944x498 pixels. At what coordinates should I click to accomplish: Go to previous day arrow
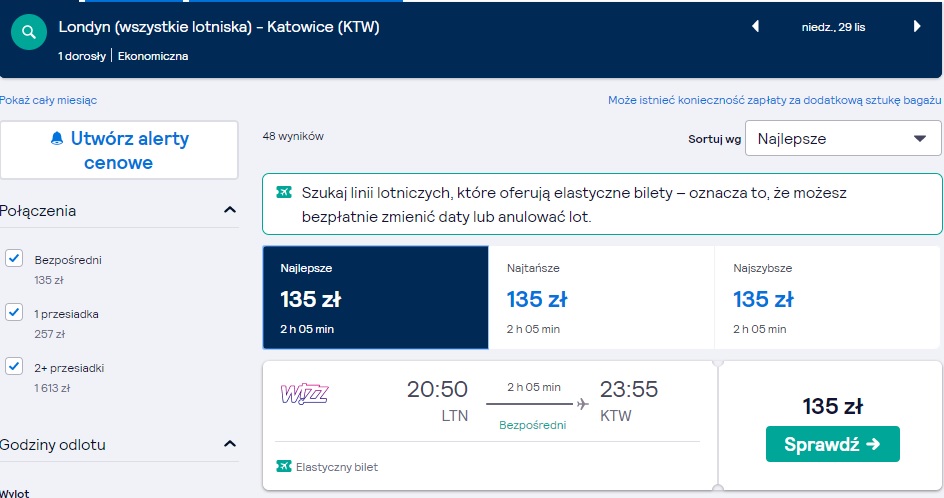pyautogui.click(x=756, y=26)
